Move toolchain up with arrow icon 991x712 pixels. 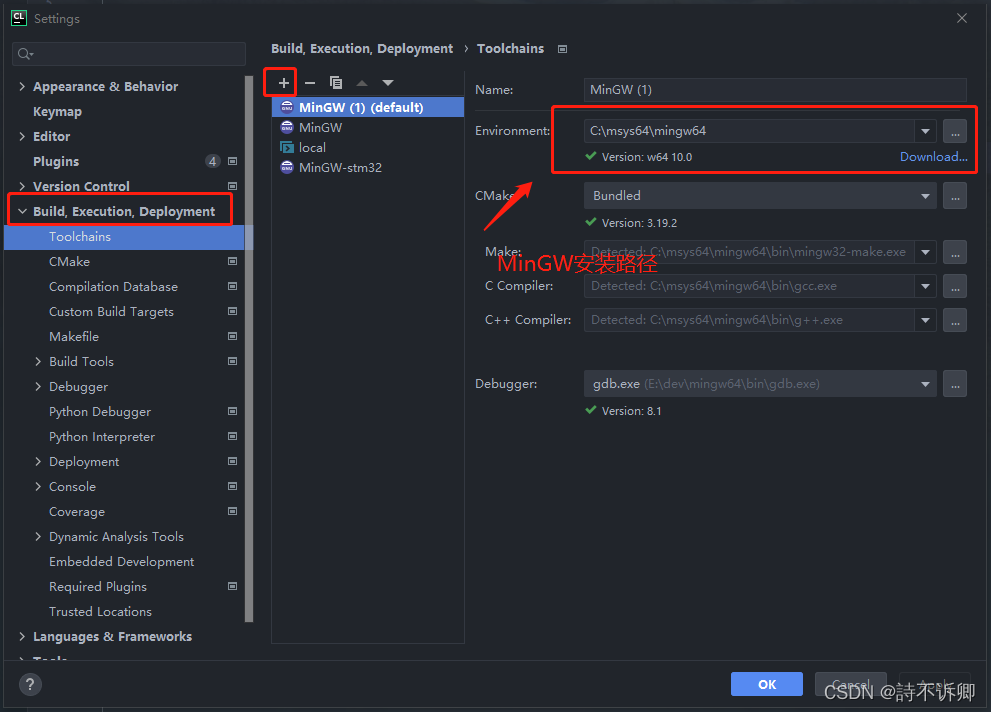click(x=362, y=83)
